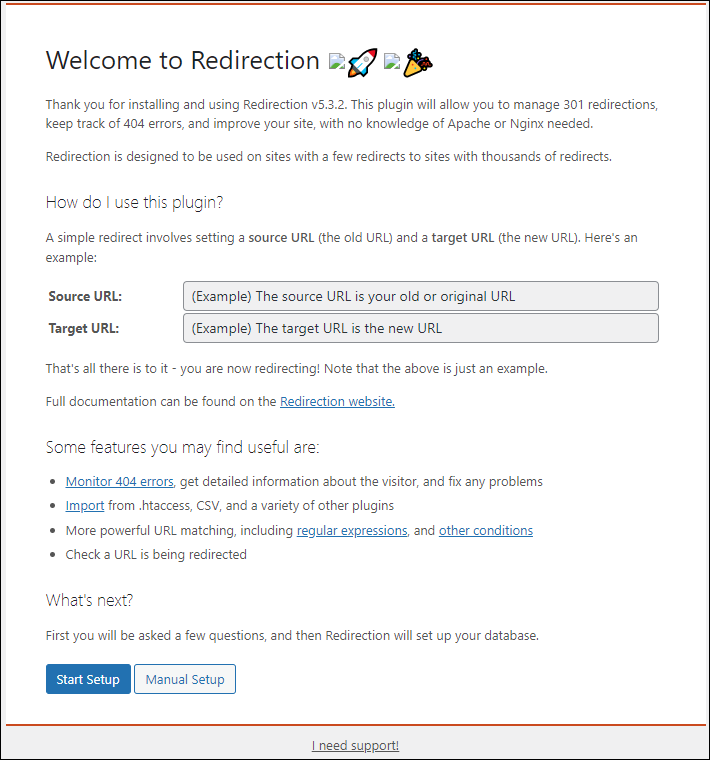Click the Check a URL is being redirected item
Viewport: 710px width, 760px height.
point(156,554)
